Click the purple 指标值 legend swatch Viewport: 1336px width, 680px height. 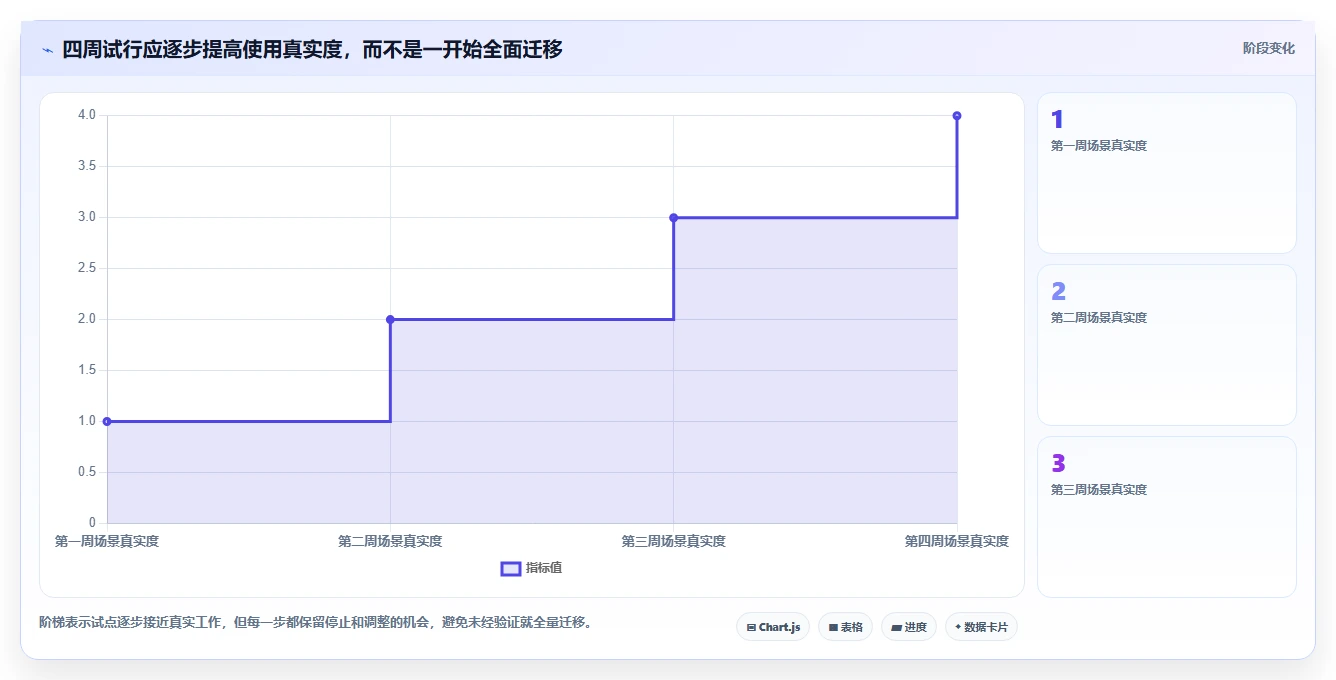(510, 568)
